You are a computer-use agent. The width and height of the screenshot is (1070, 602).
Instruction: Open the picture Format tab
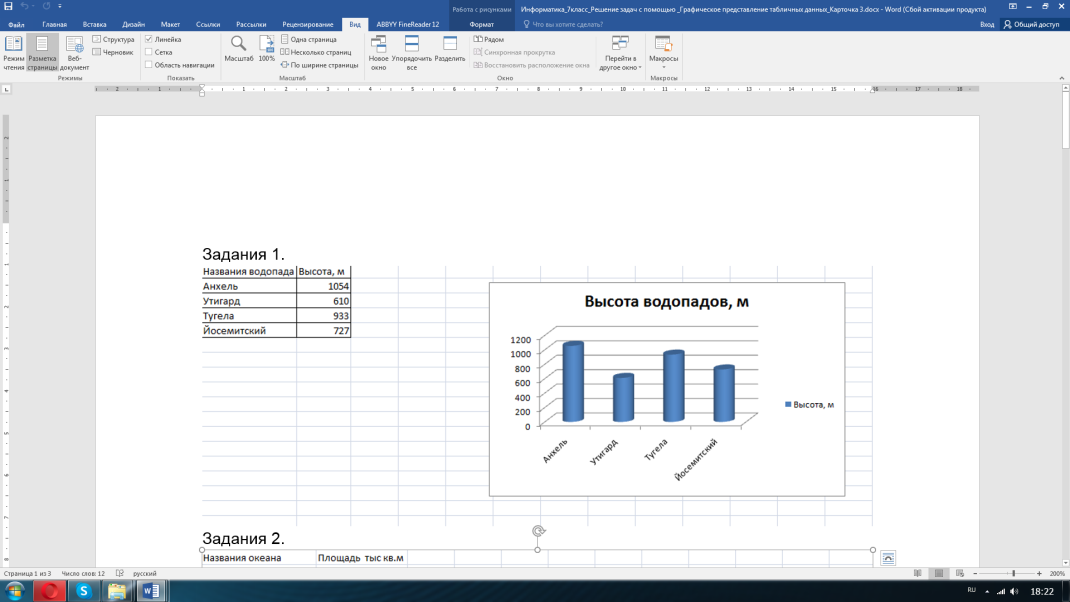[482, 25]
